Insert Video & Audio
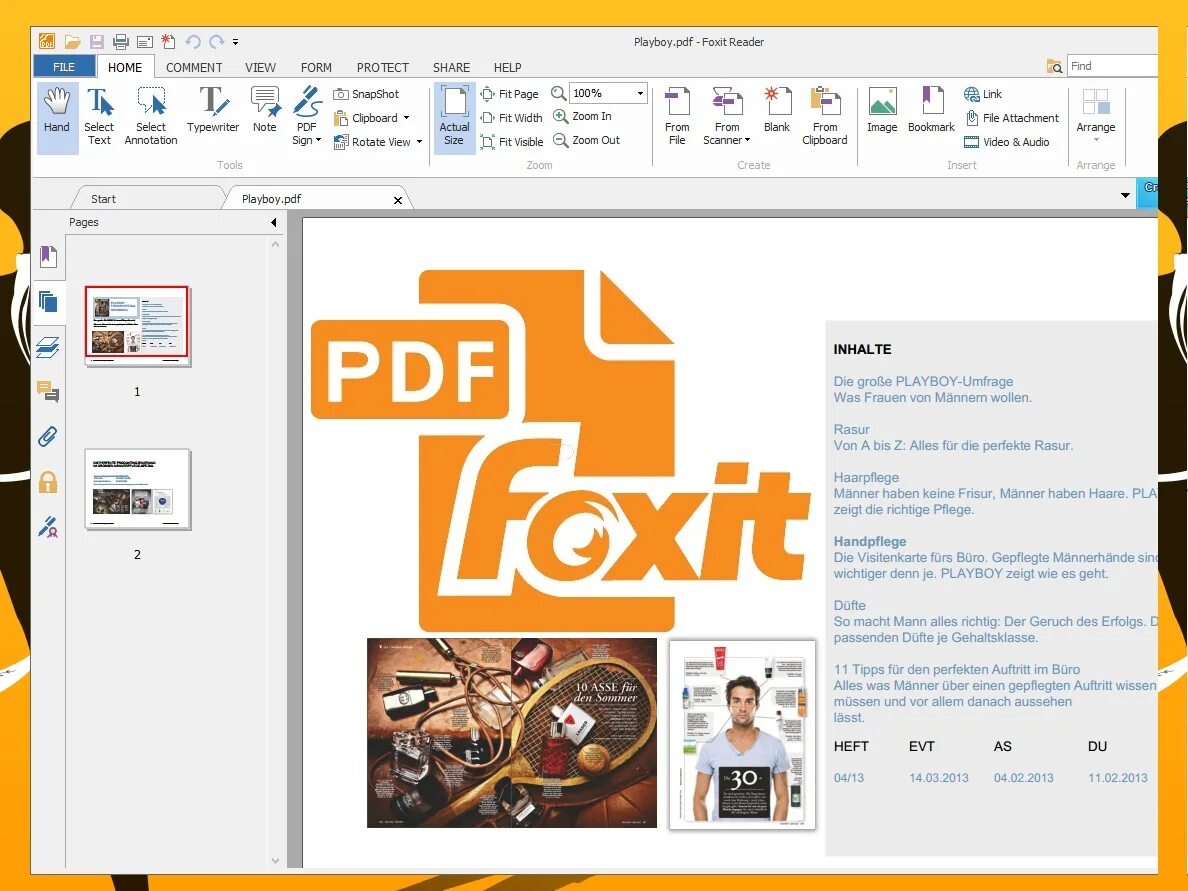This screenshot has width=1188, height=891. pos(1008,142)
